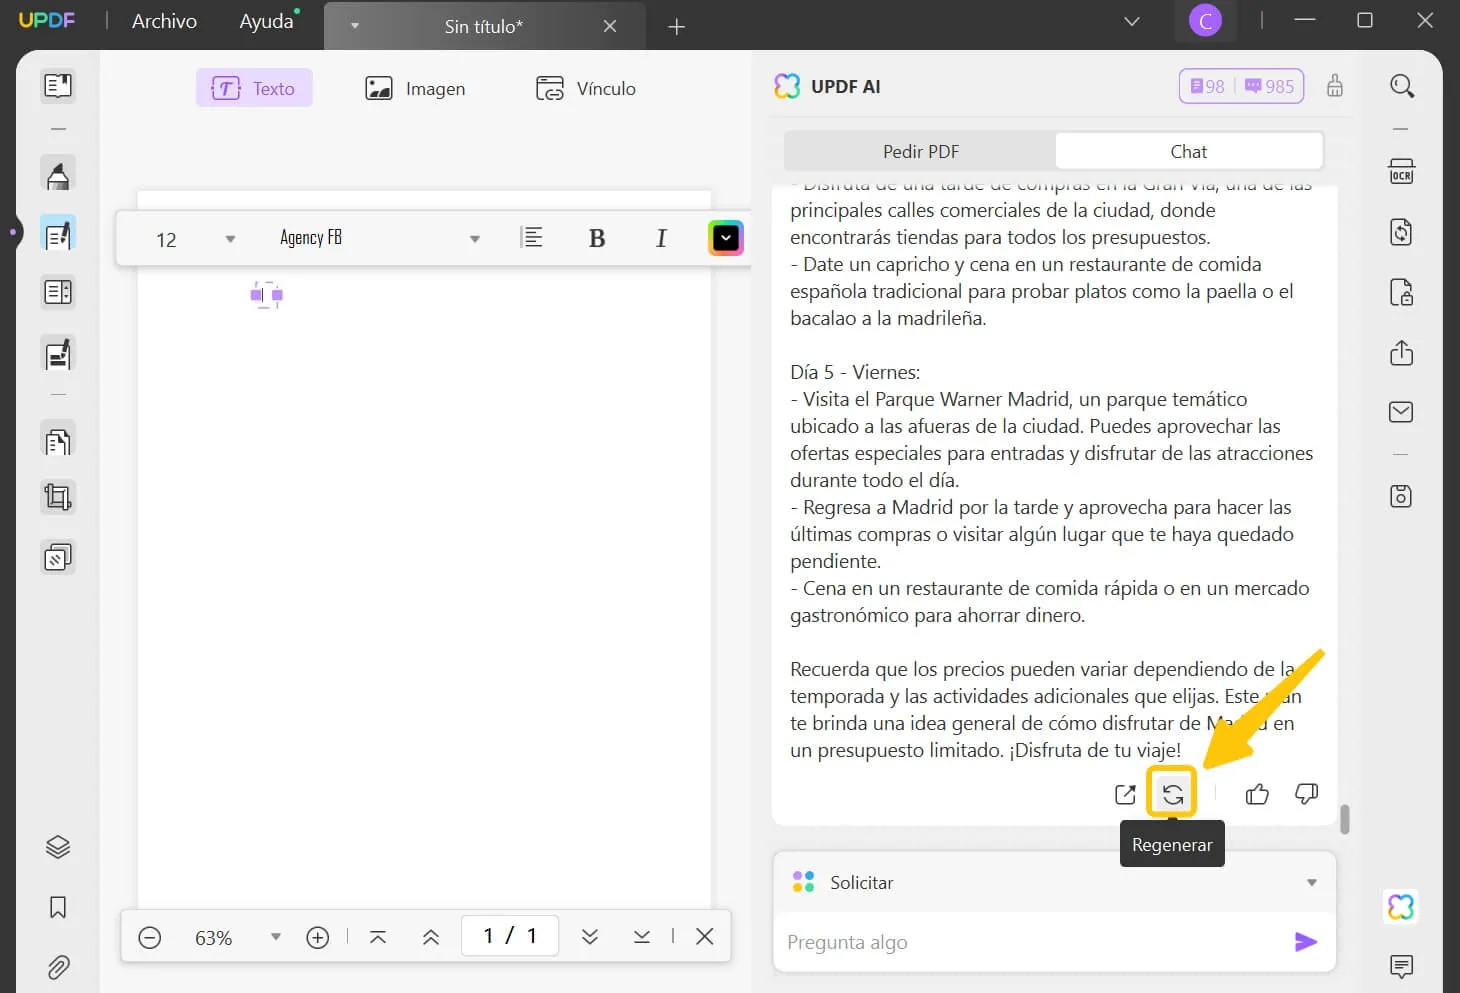Click the Search magnifier icon
Image resolution: width=1460 pixels, height=993 pixels.
pos(1402,87)
